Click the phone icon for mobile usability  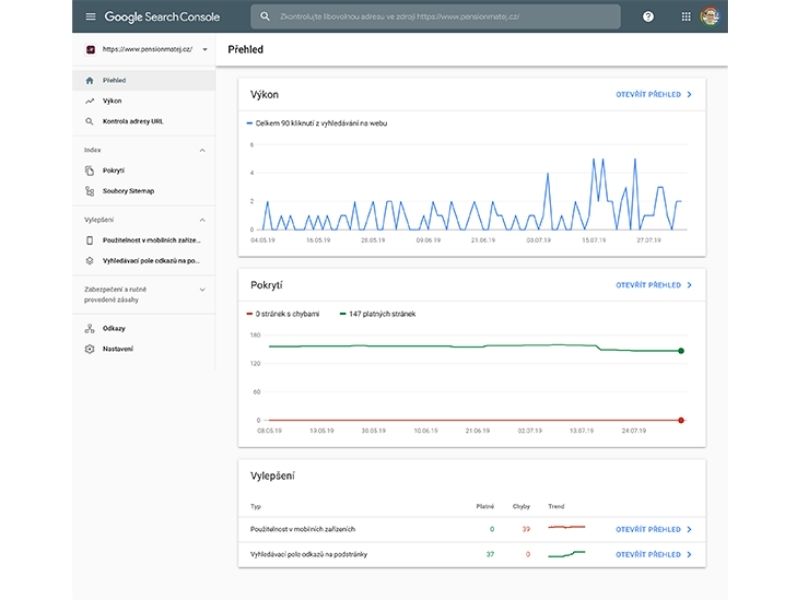point(90,240)
